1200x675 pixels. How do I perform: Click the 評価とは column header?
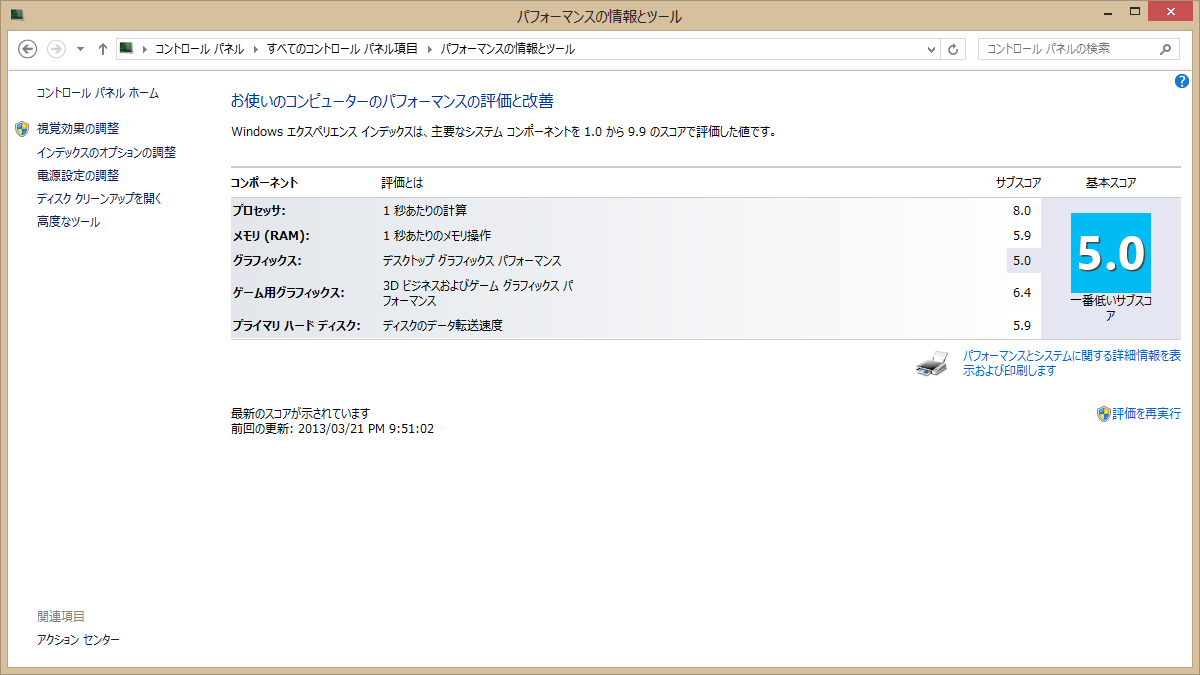coord(402,183)
